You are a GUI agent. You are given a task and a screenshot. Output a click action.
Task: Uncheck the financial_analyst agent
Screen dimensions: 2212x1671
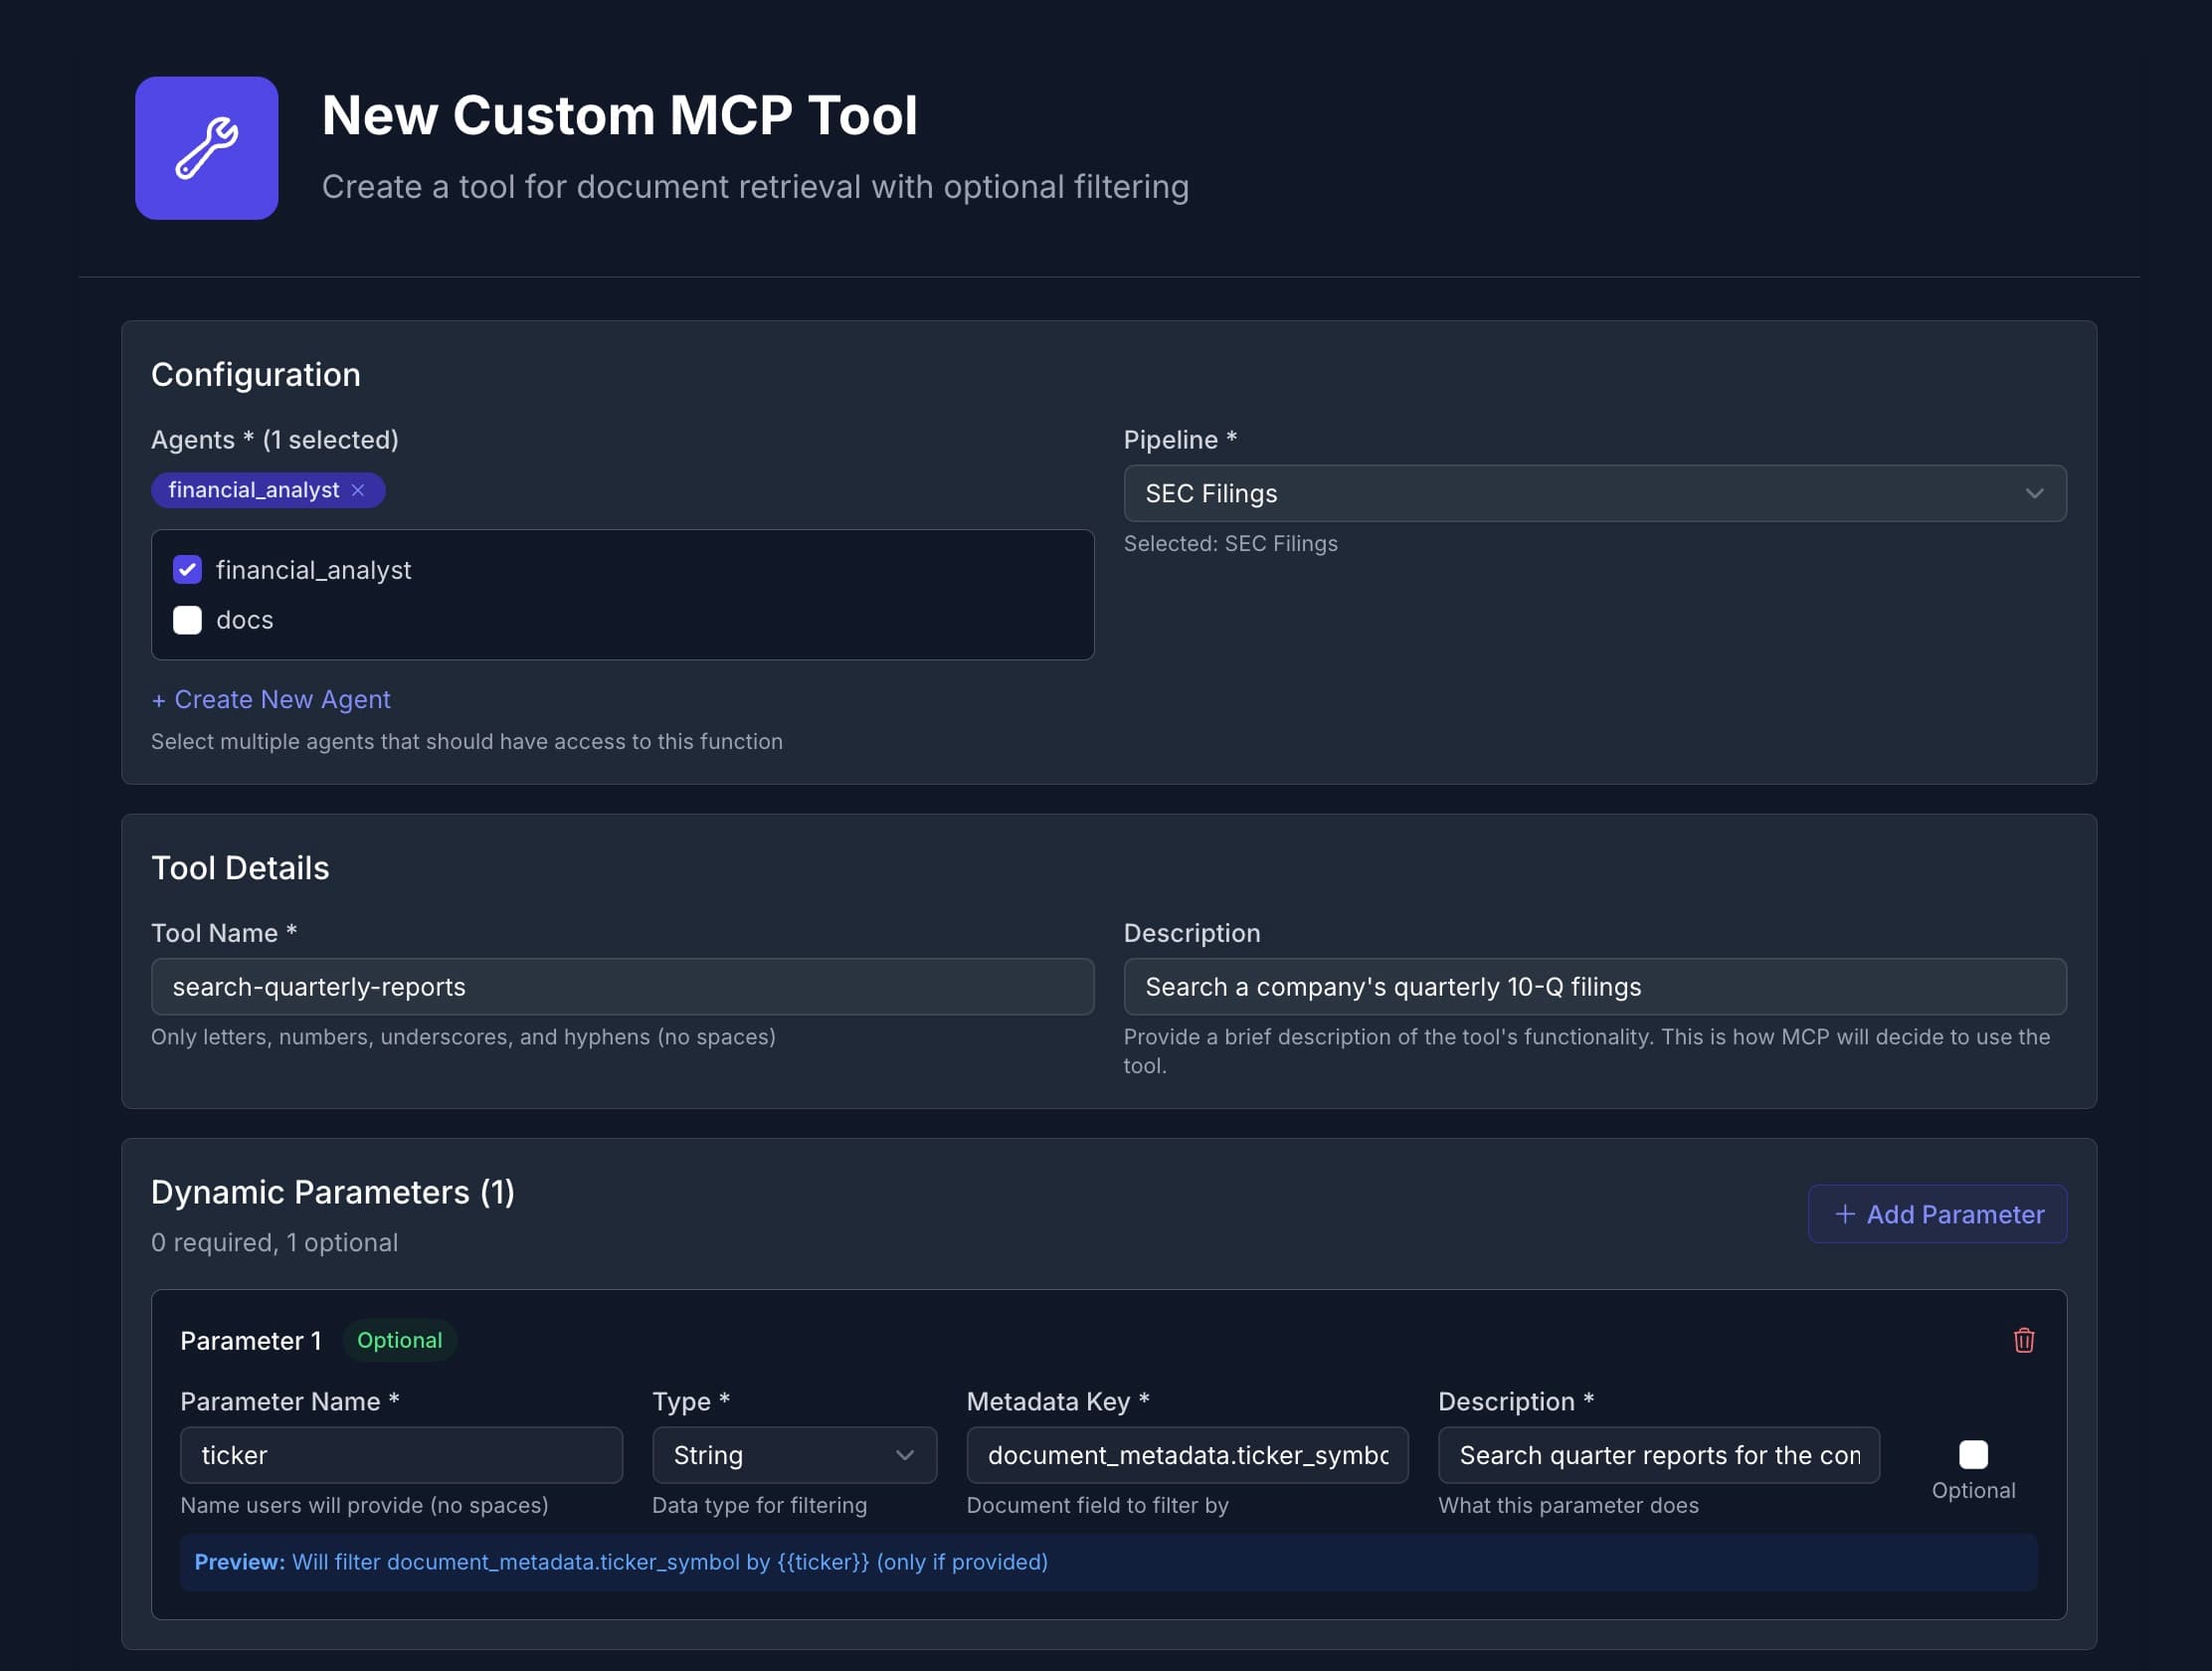[x=187, y=569]
